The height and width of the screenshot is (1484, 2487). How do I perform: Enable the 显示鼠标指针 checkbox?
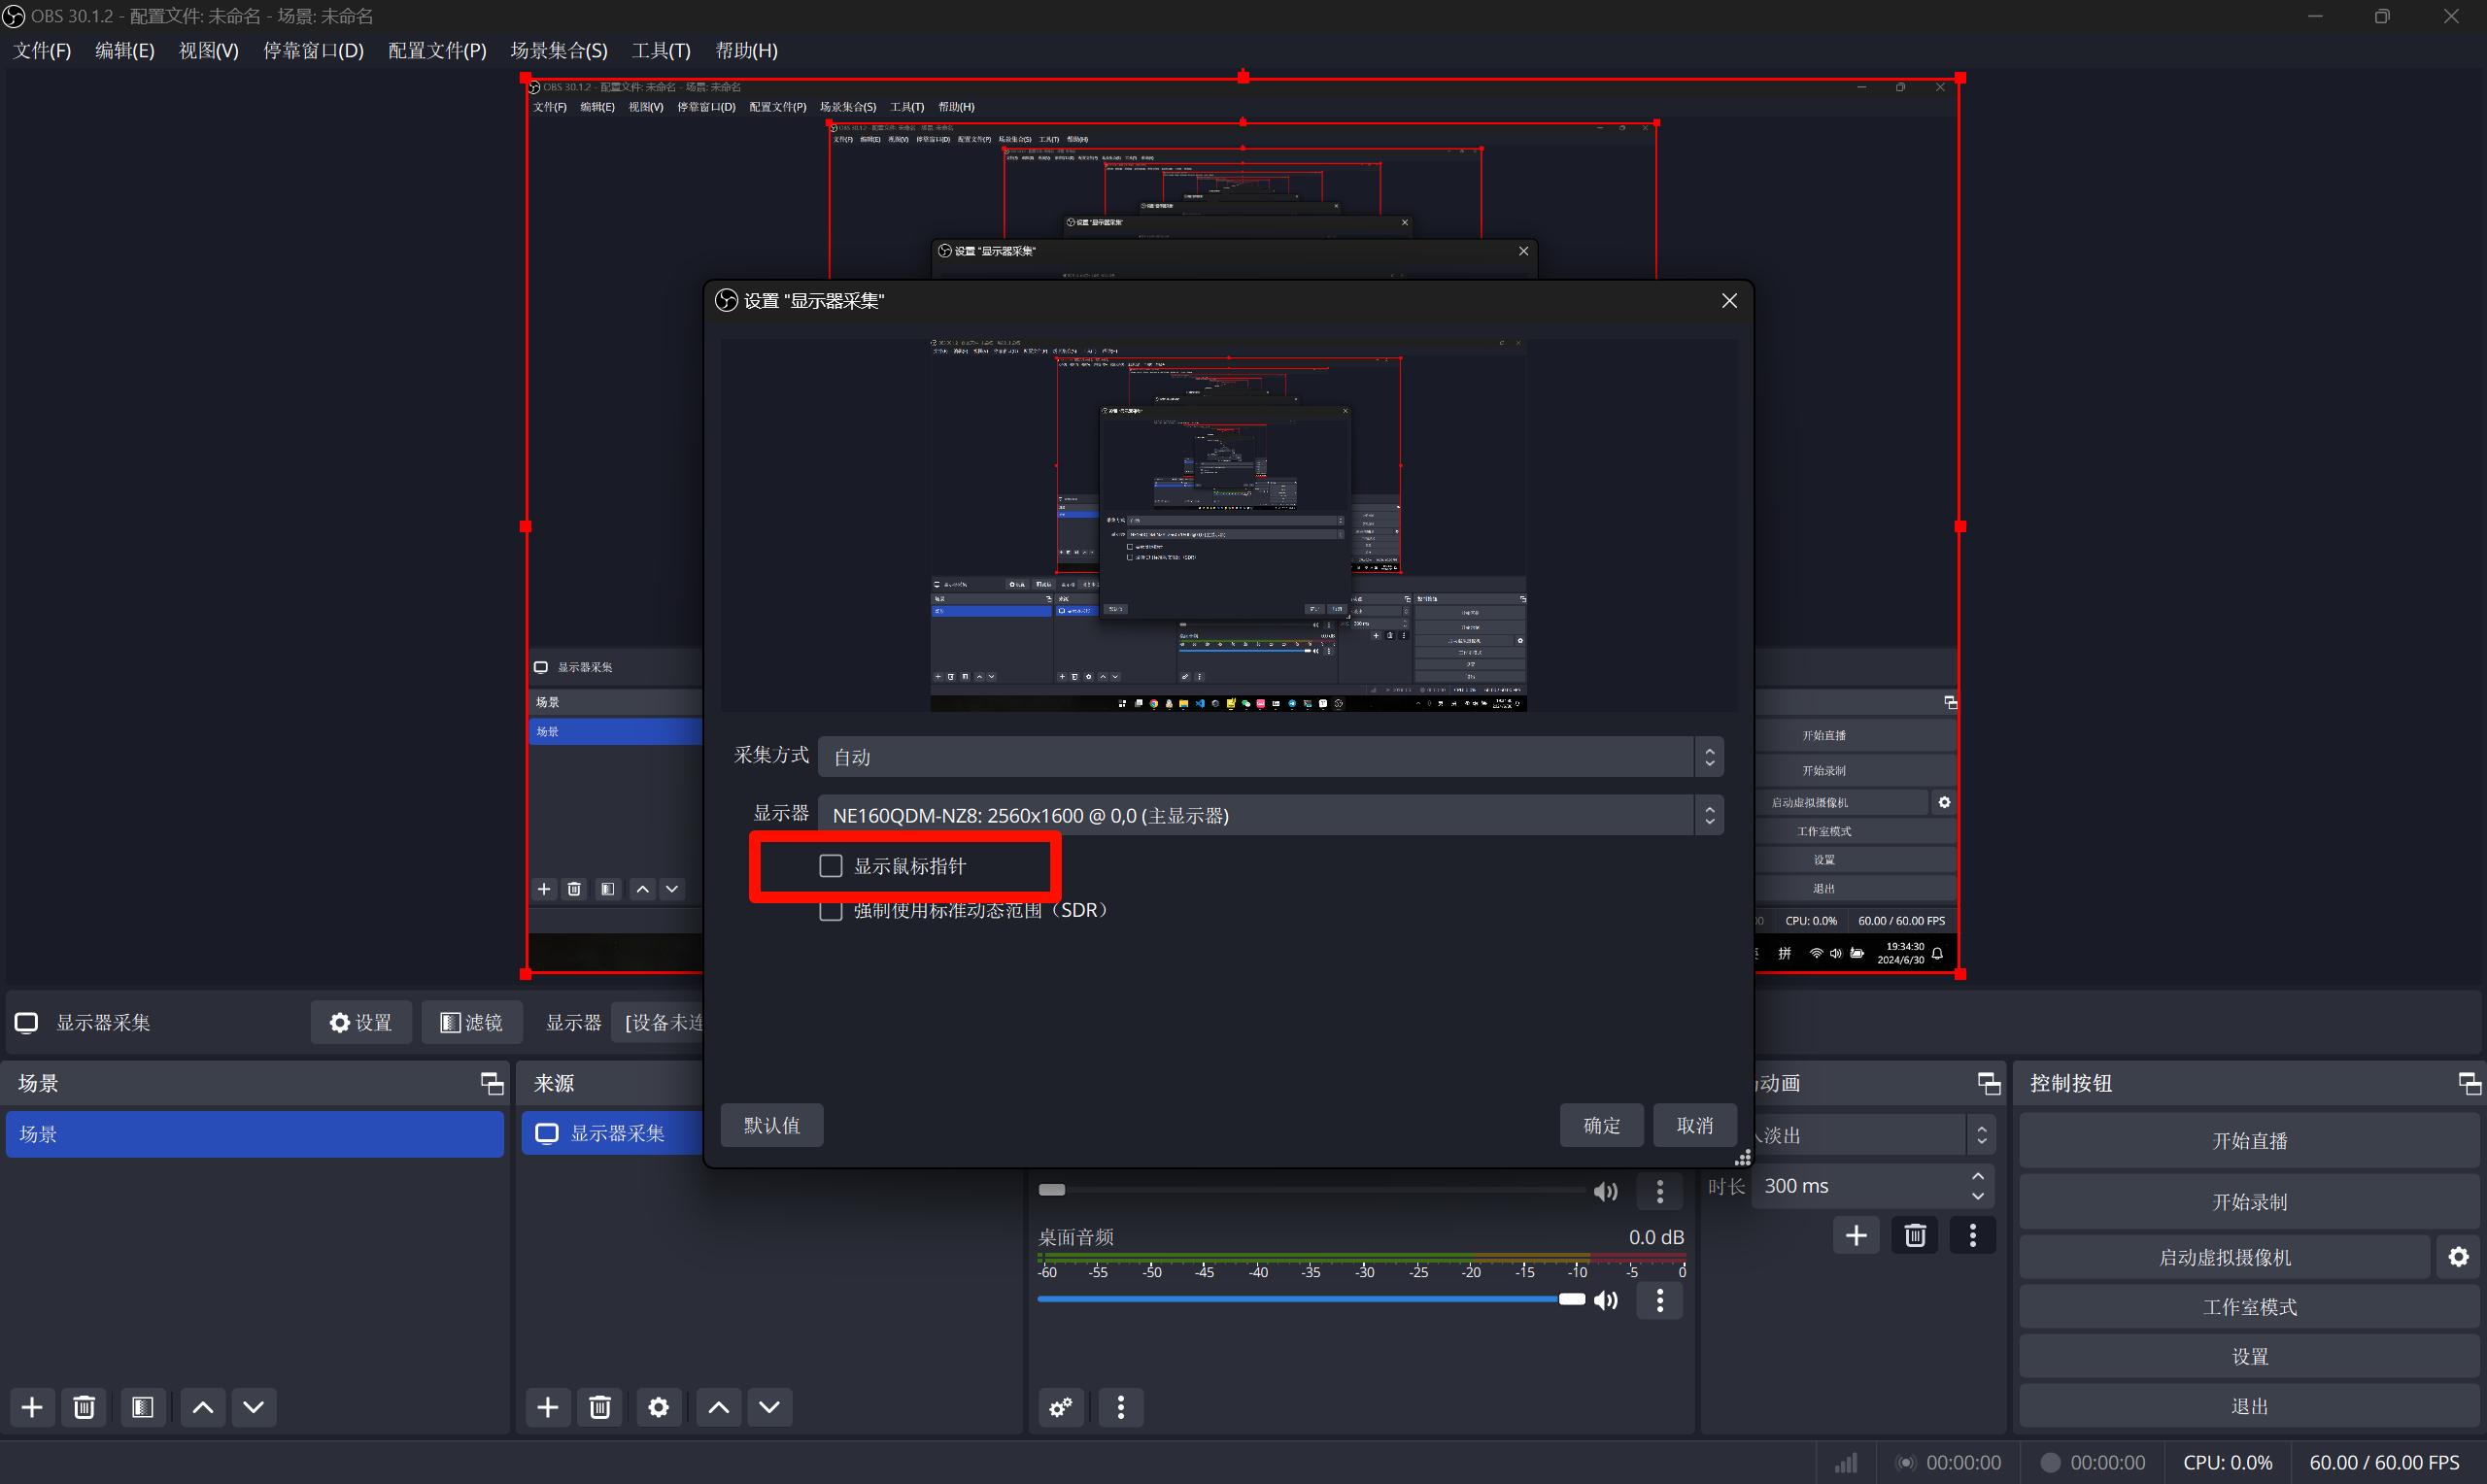[831, 866]
